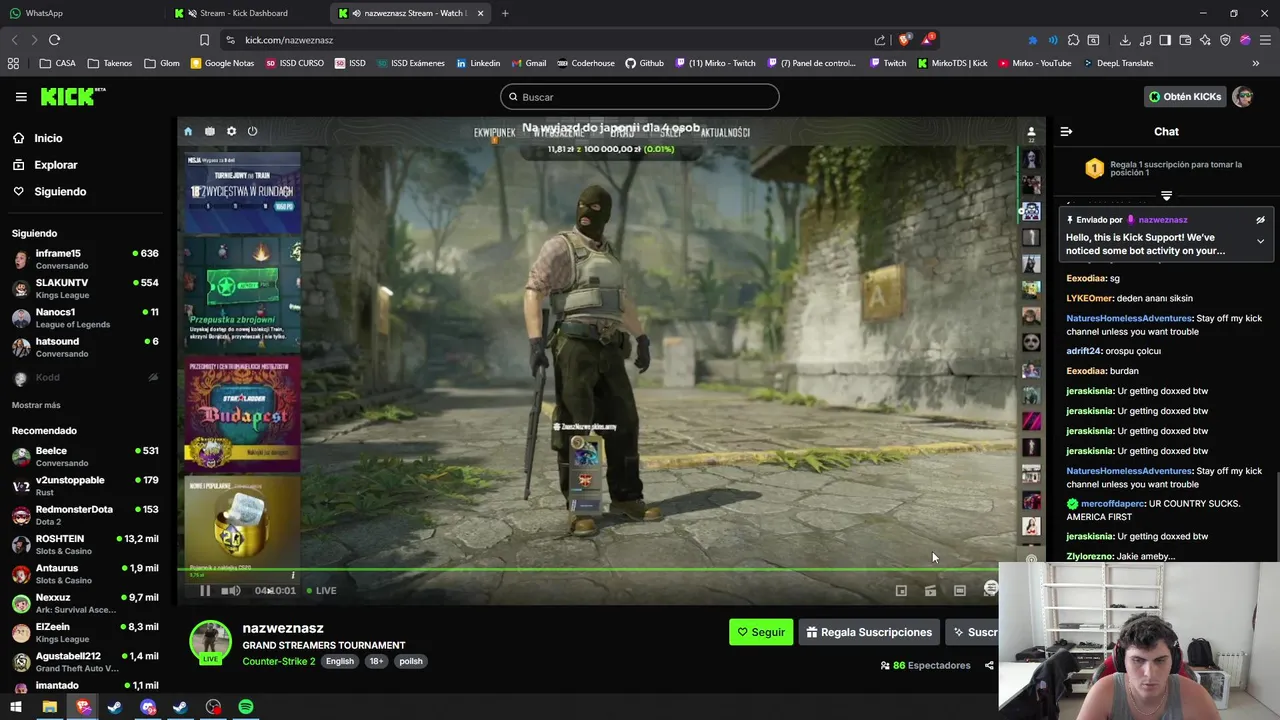Click the poilsh tag
This screenshot has width=1280, height=720.
pos(411,661)
